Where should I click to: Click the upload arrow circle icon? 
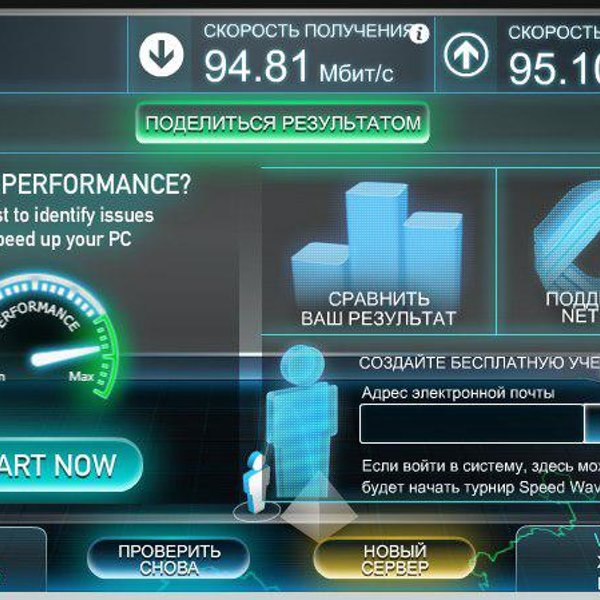[466, 54]
